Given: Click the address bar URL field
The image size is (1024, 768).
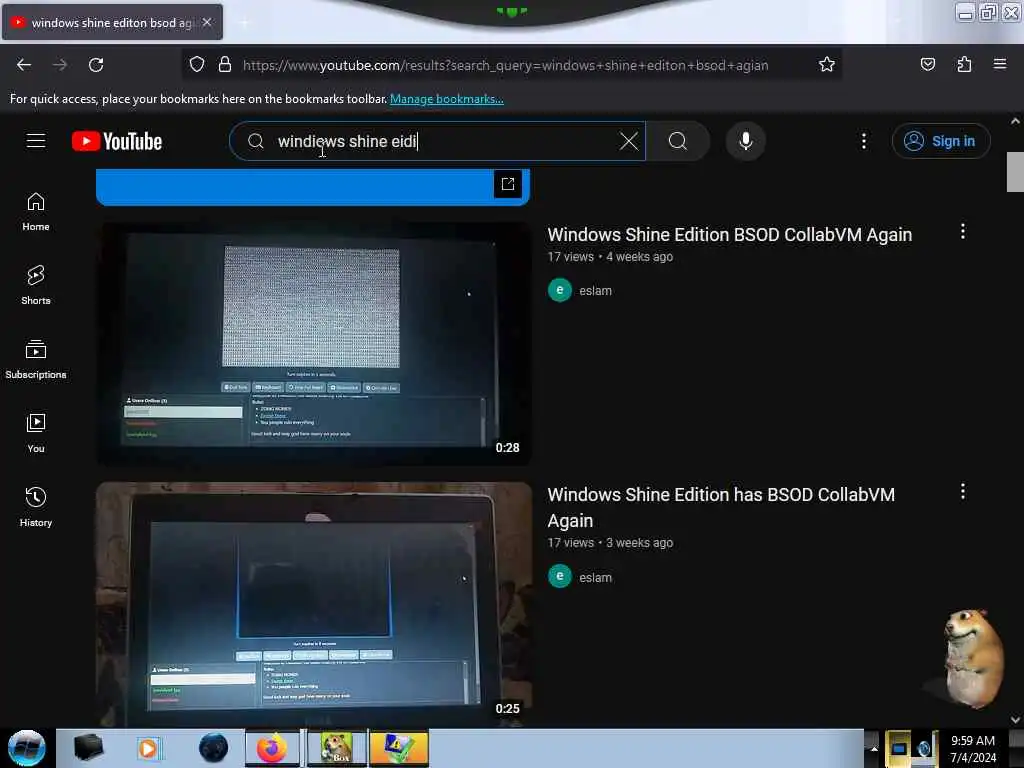Looking at the screenshot, I should coord(506,65).
